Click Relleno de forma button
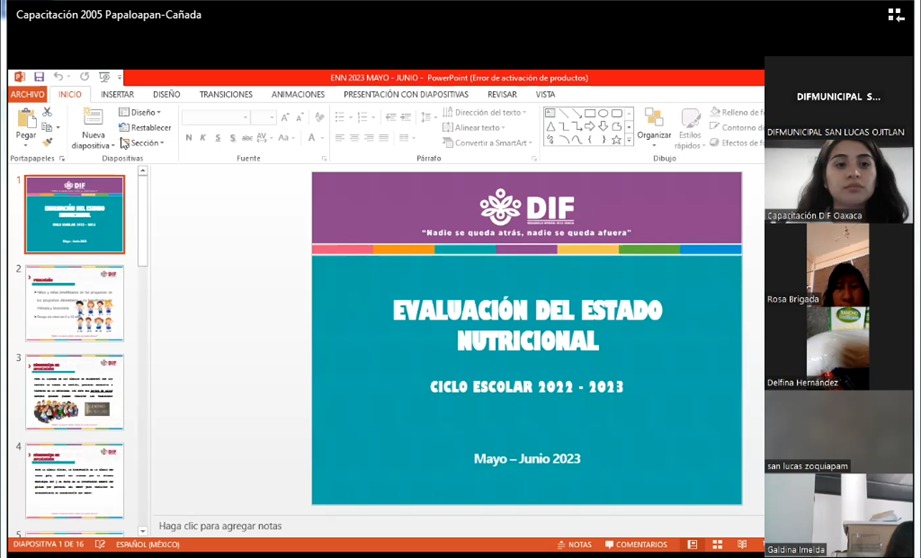This screenshot has height=558, width=921. click(x=737, y=112)
